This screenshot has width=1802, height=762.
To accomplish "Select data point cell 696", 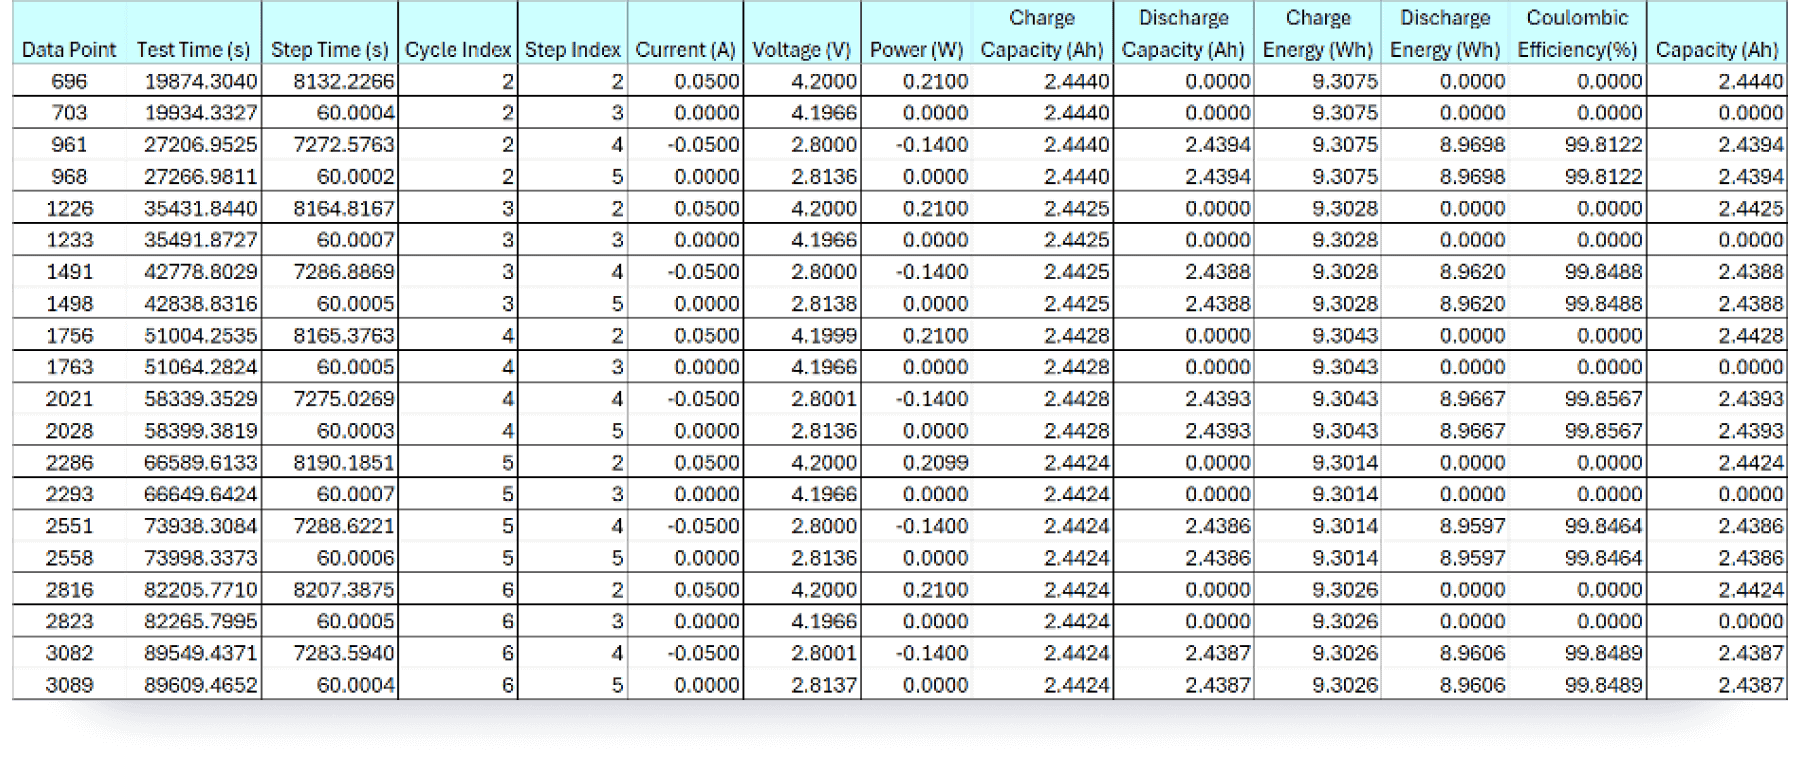I will click(x=69, y=82).
